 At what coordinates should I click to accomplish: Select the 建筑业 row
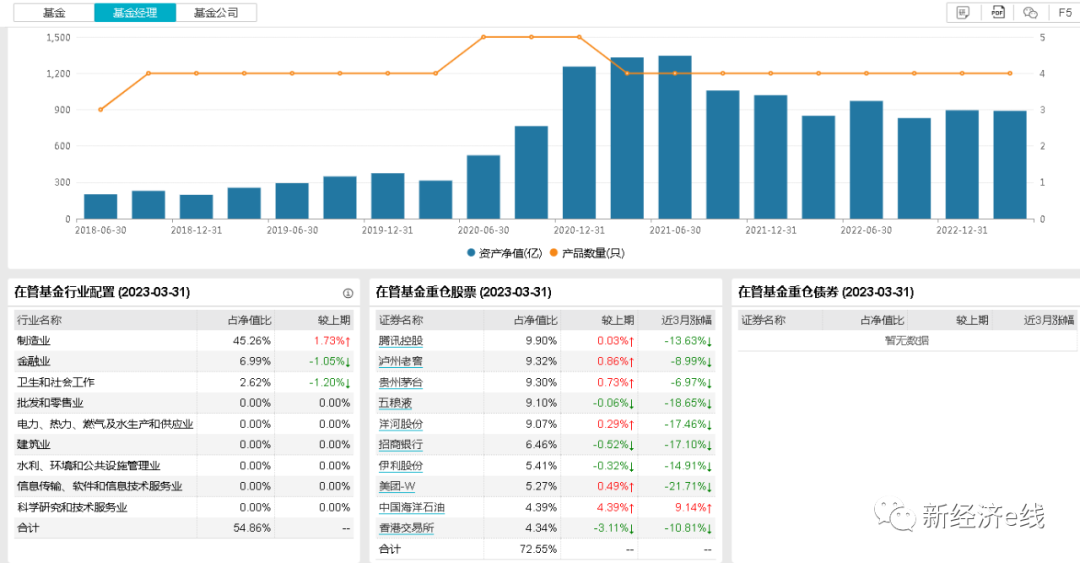coord(184,444)
